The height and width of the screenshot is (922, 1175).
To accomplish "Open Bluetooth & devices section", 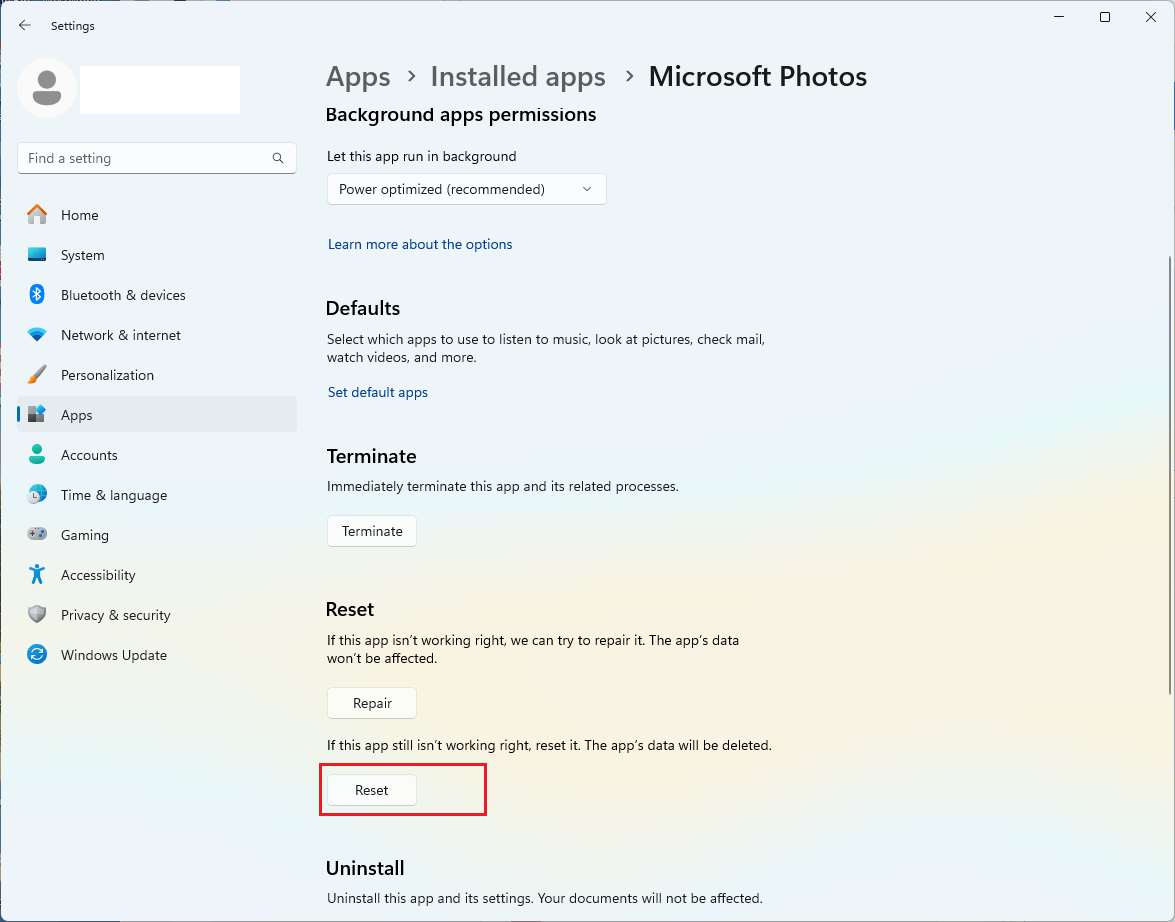I will tap(157, 295).
